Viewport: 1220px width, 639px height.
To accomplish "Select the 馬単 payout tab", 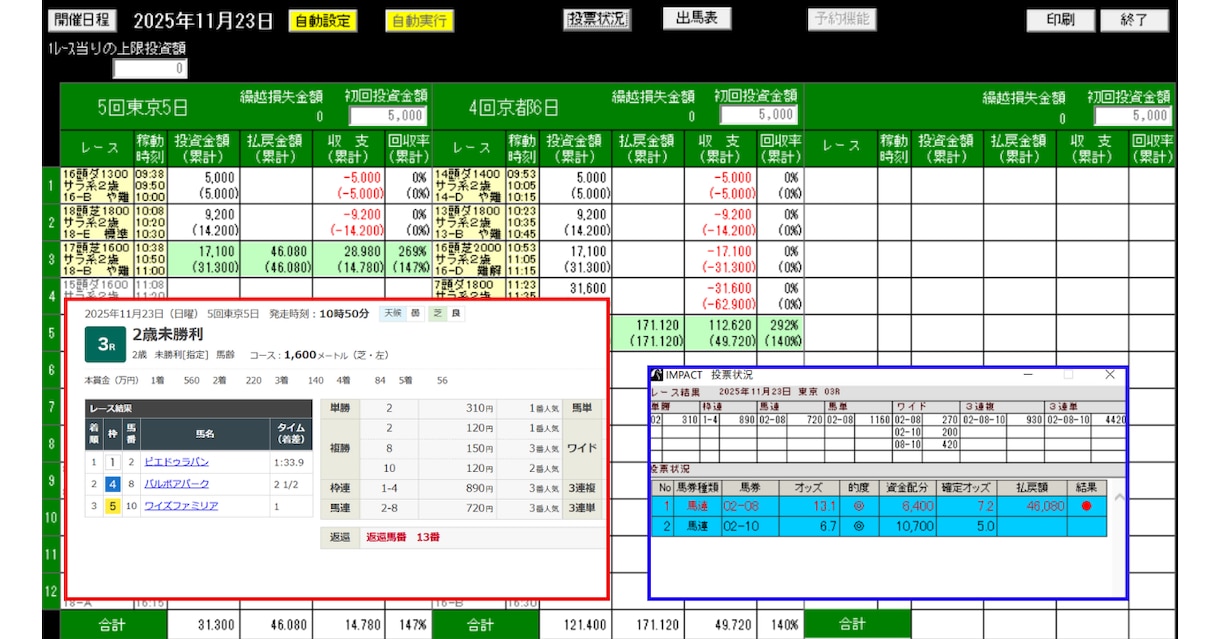I will tap(581, 408).
